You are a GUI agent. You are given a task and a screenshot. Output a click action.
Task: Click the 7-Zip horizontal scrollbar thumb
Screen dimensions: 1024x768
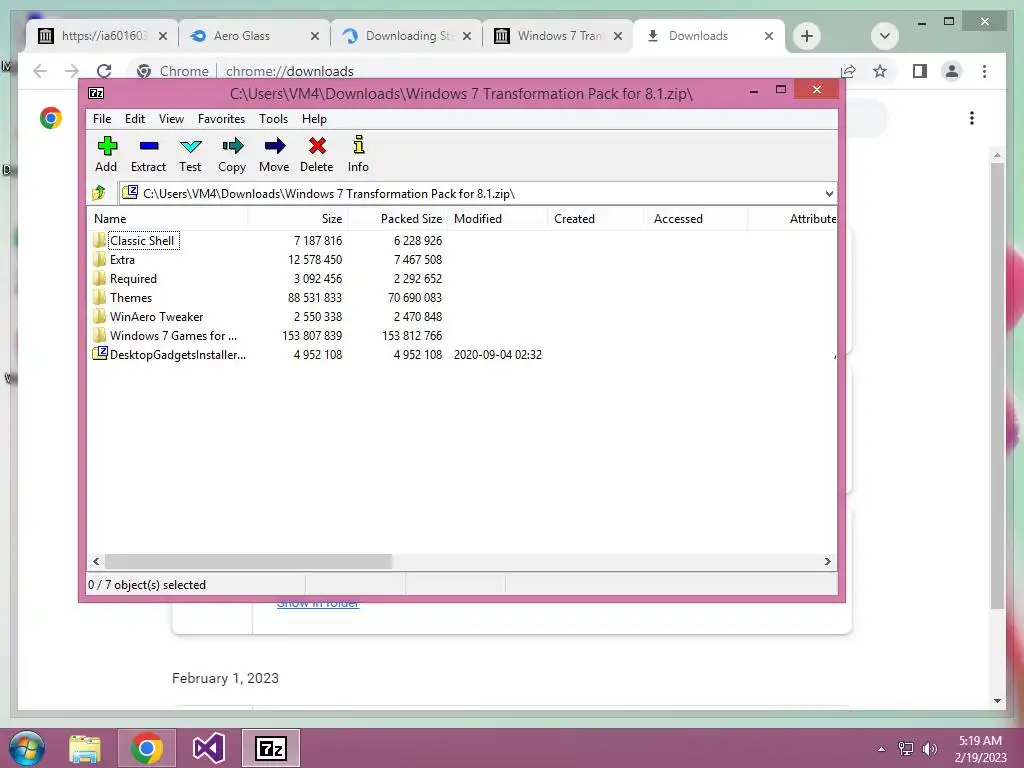coord(248,562)
